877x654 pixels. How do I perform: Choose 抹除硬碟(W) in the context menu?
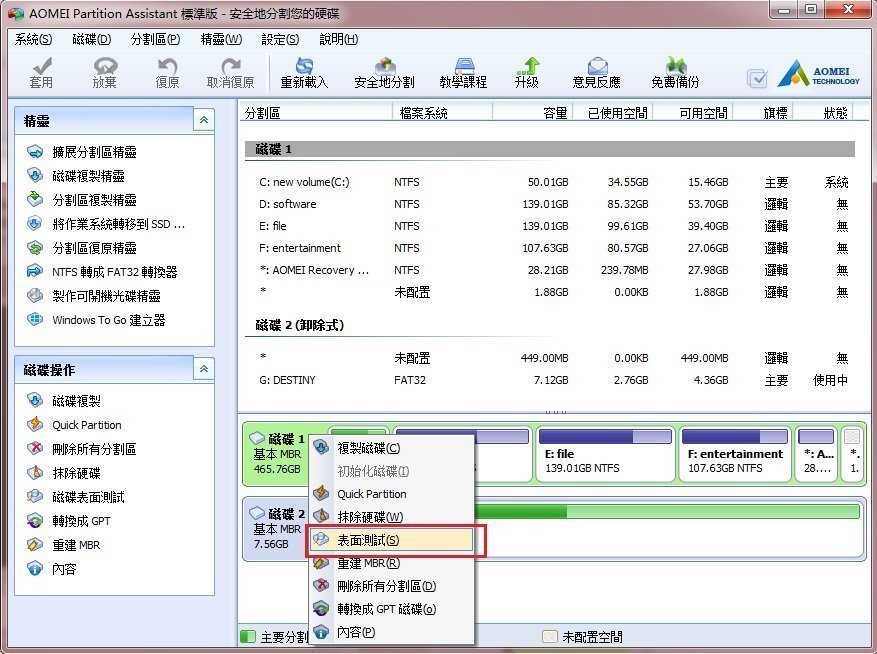[x=392, y=517]
